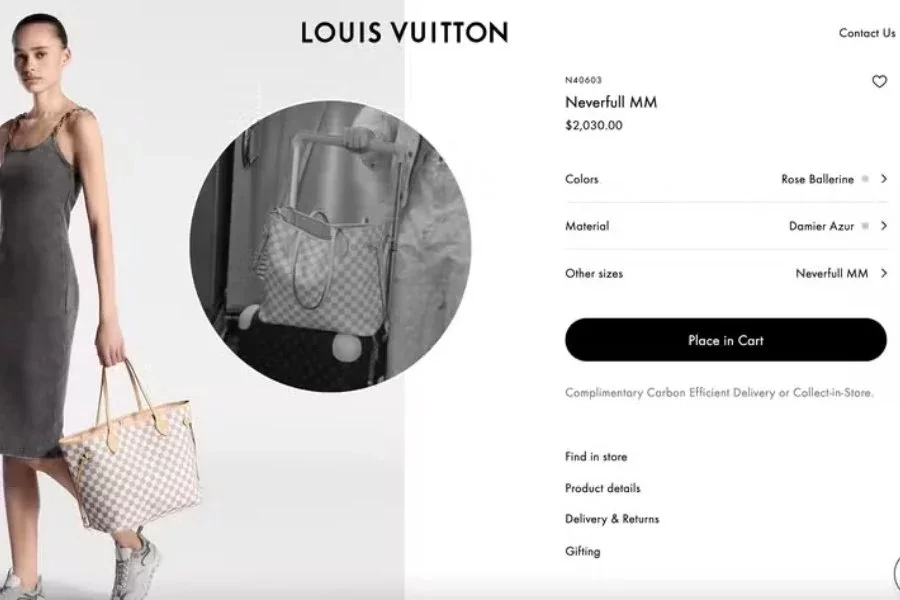Open Find in store
Image resolution: width=900 pixels, height=600 pixels.
tap(596, 457)
